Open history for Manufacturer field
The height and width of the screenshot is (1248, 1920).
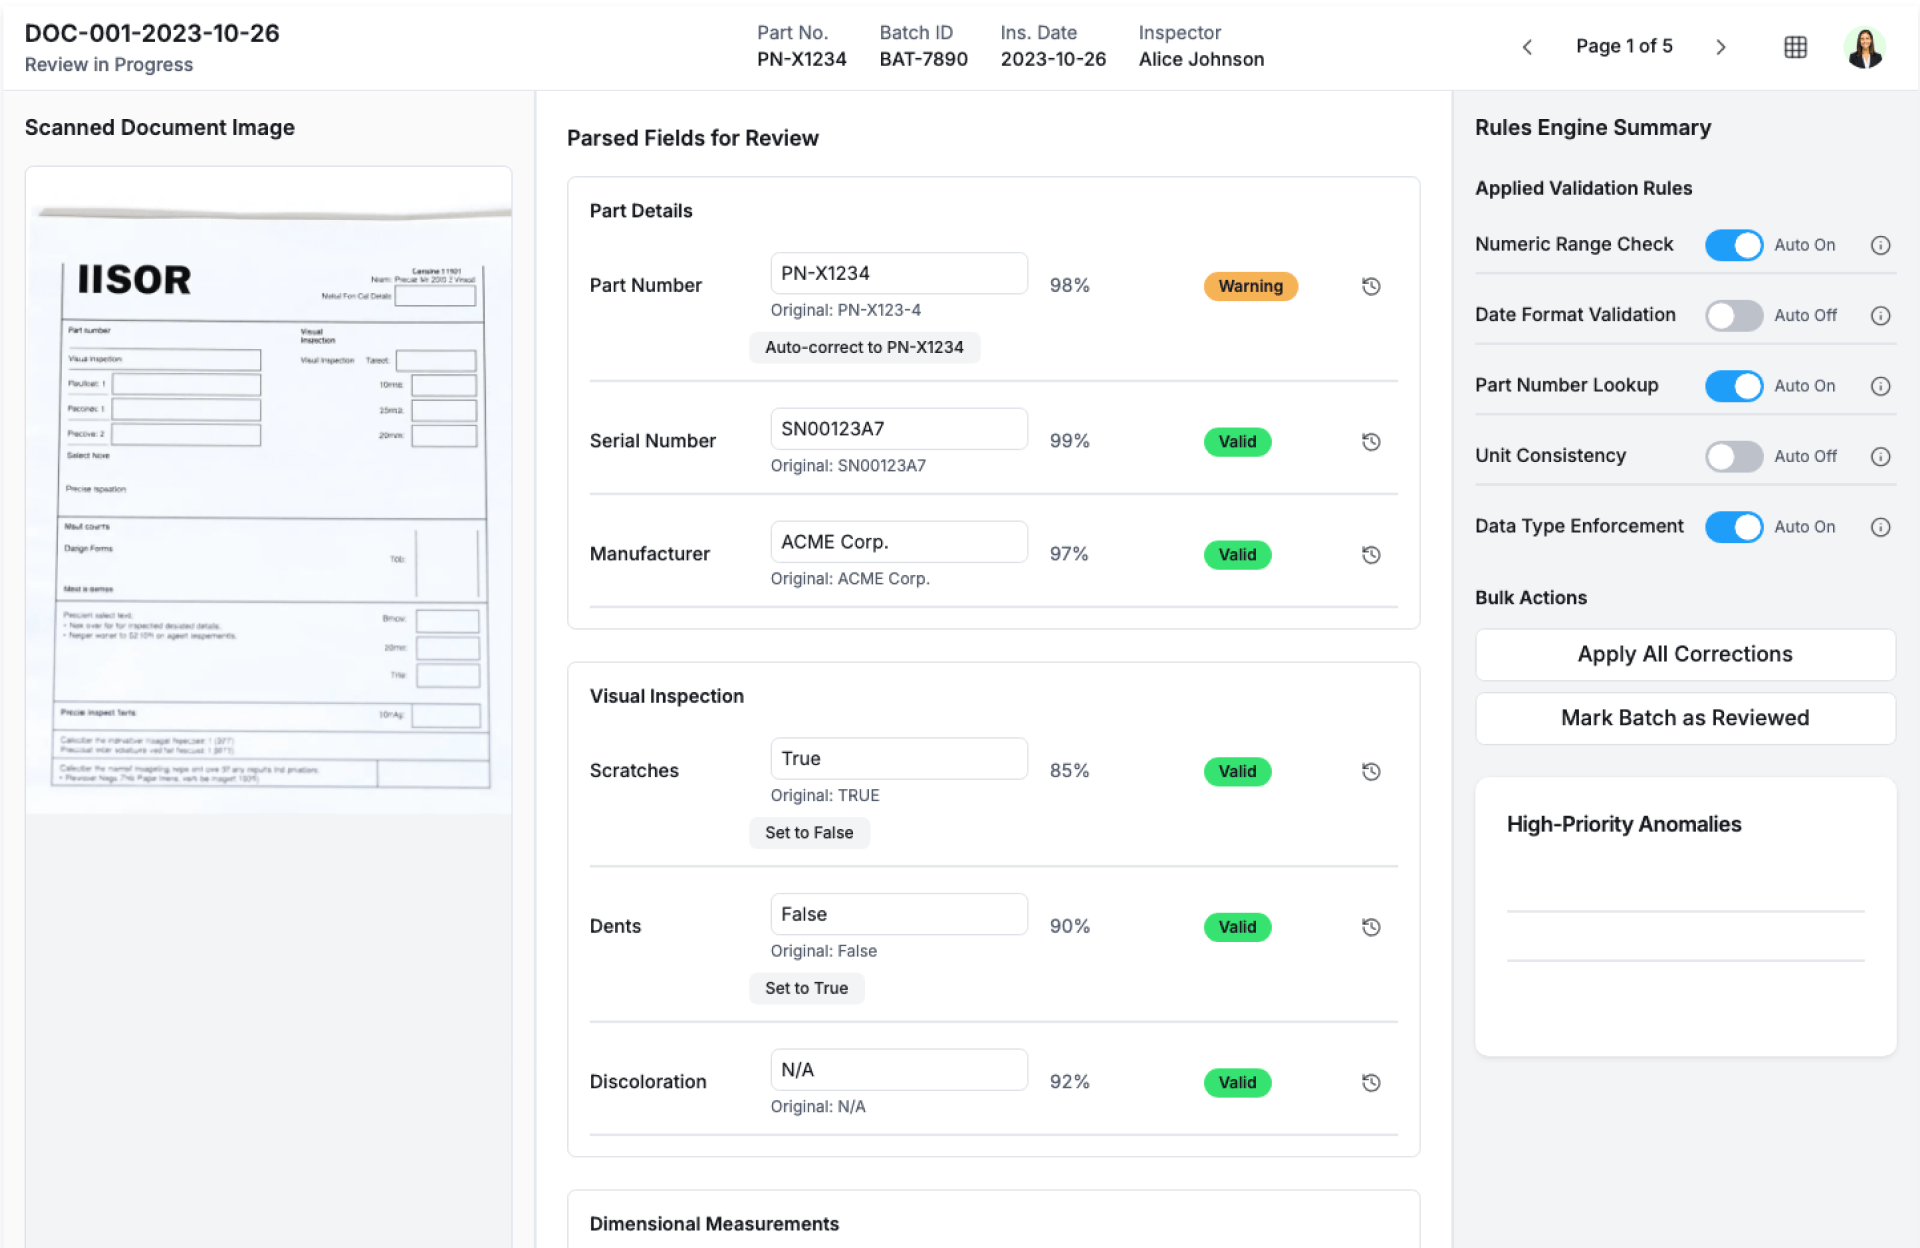(1371, 555)
